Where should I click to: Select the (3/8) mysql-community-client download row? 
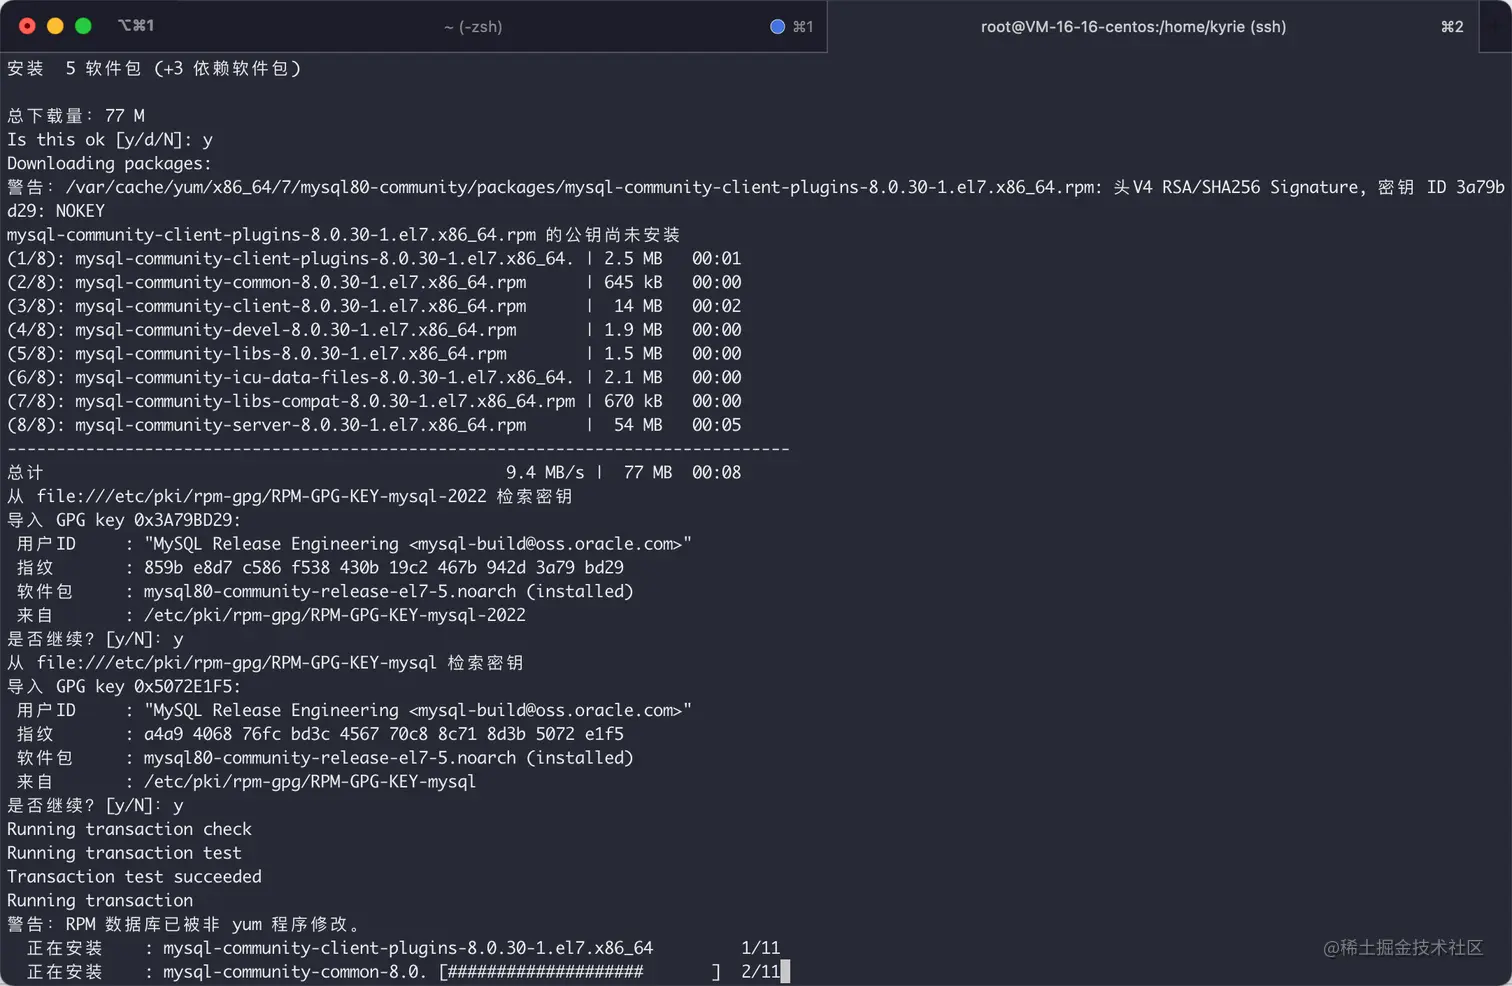point(374,306)
